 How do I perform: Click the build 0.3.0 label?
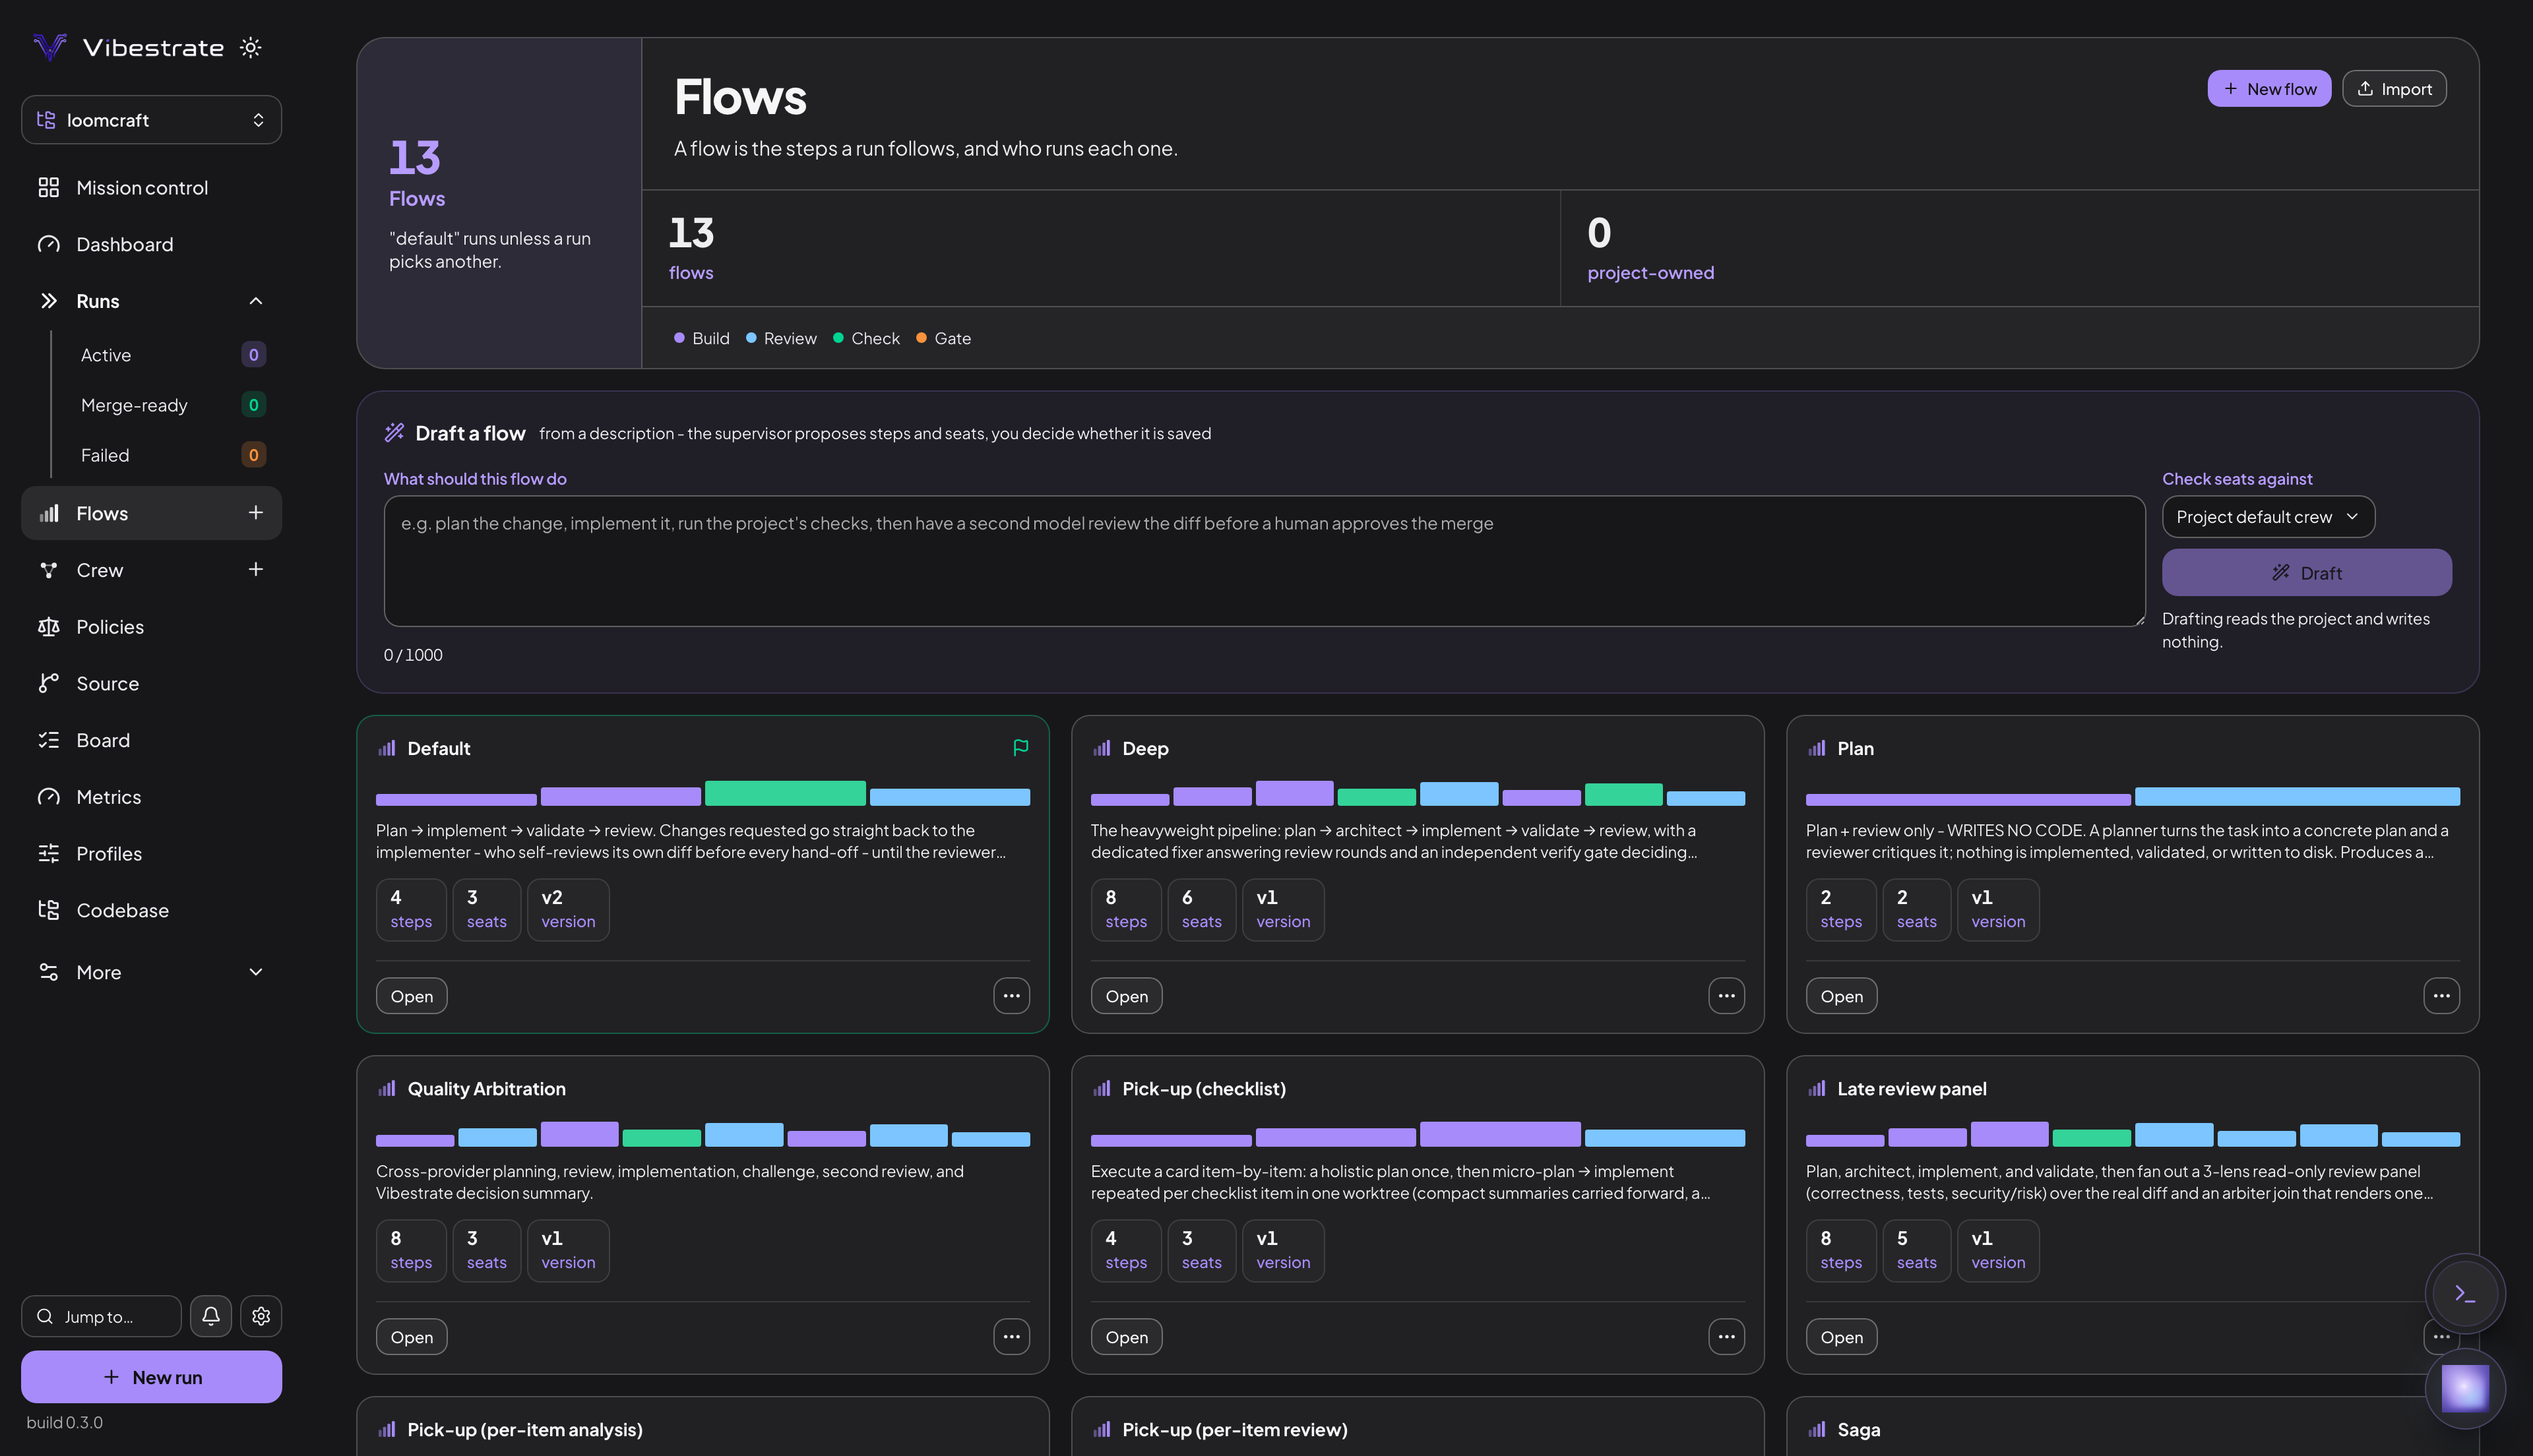click(64, 1423)
